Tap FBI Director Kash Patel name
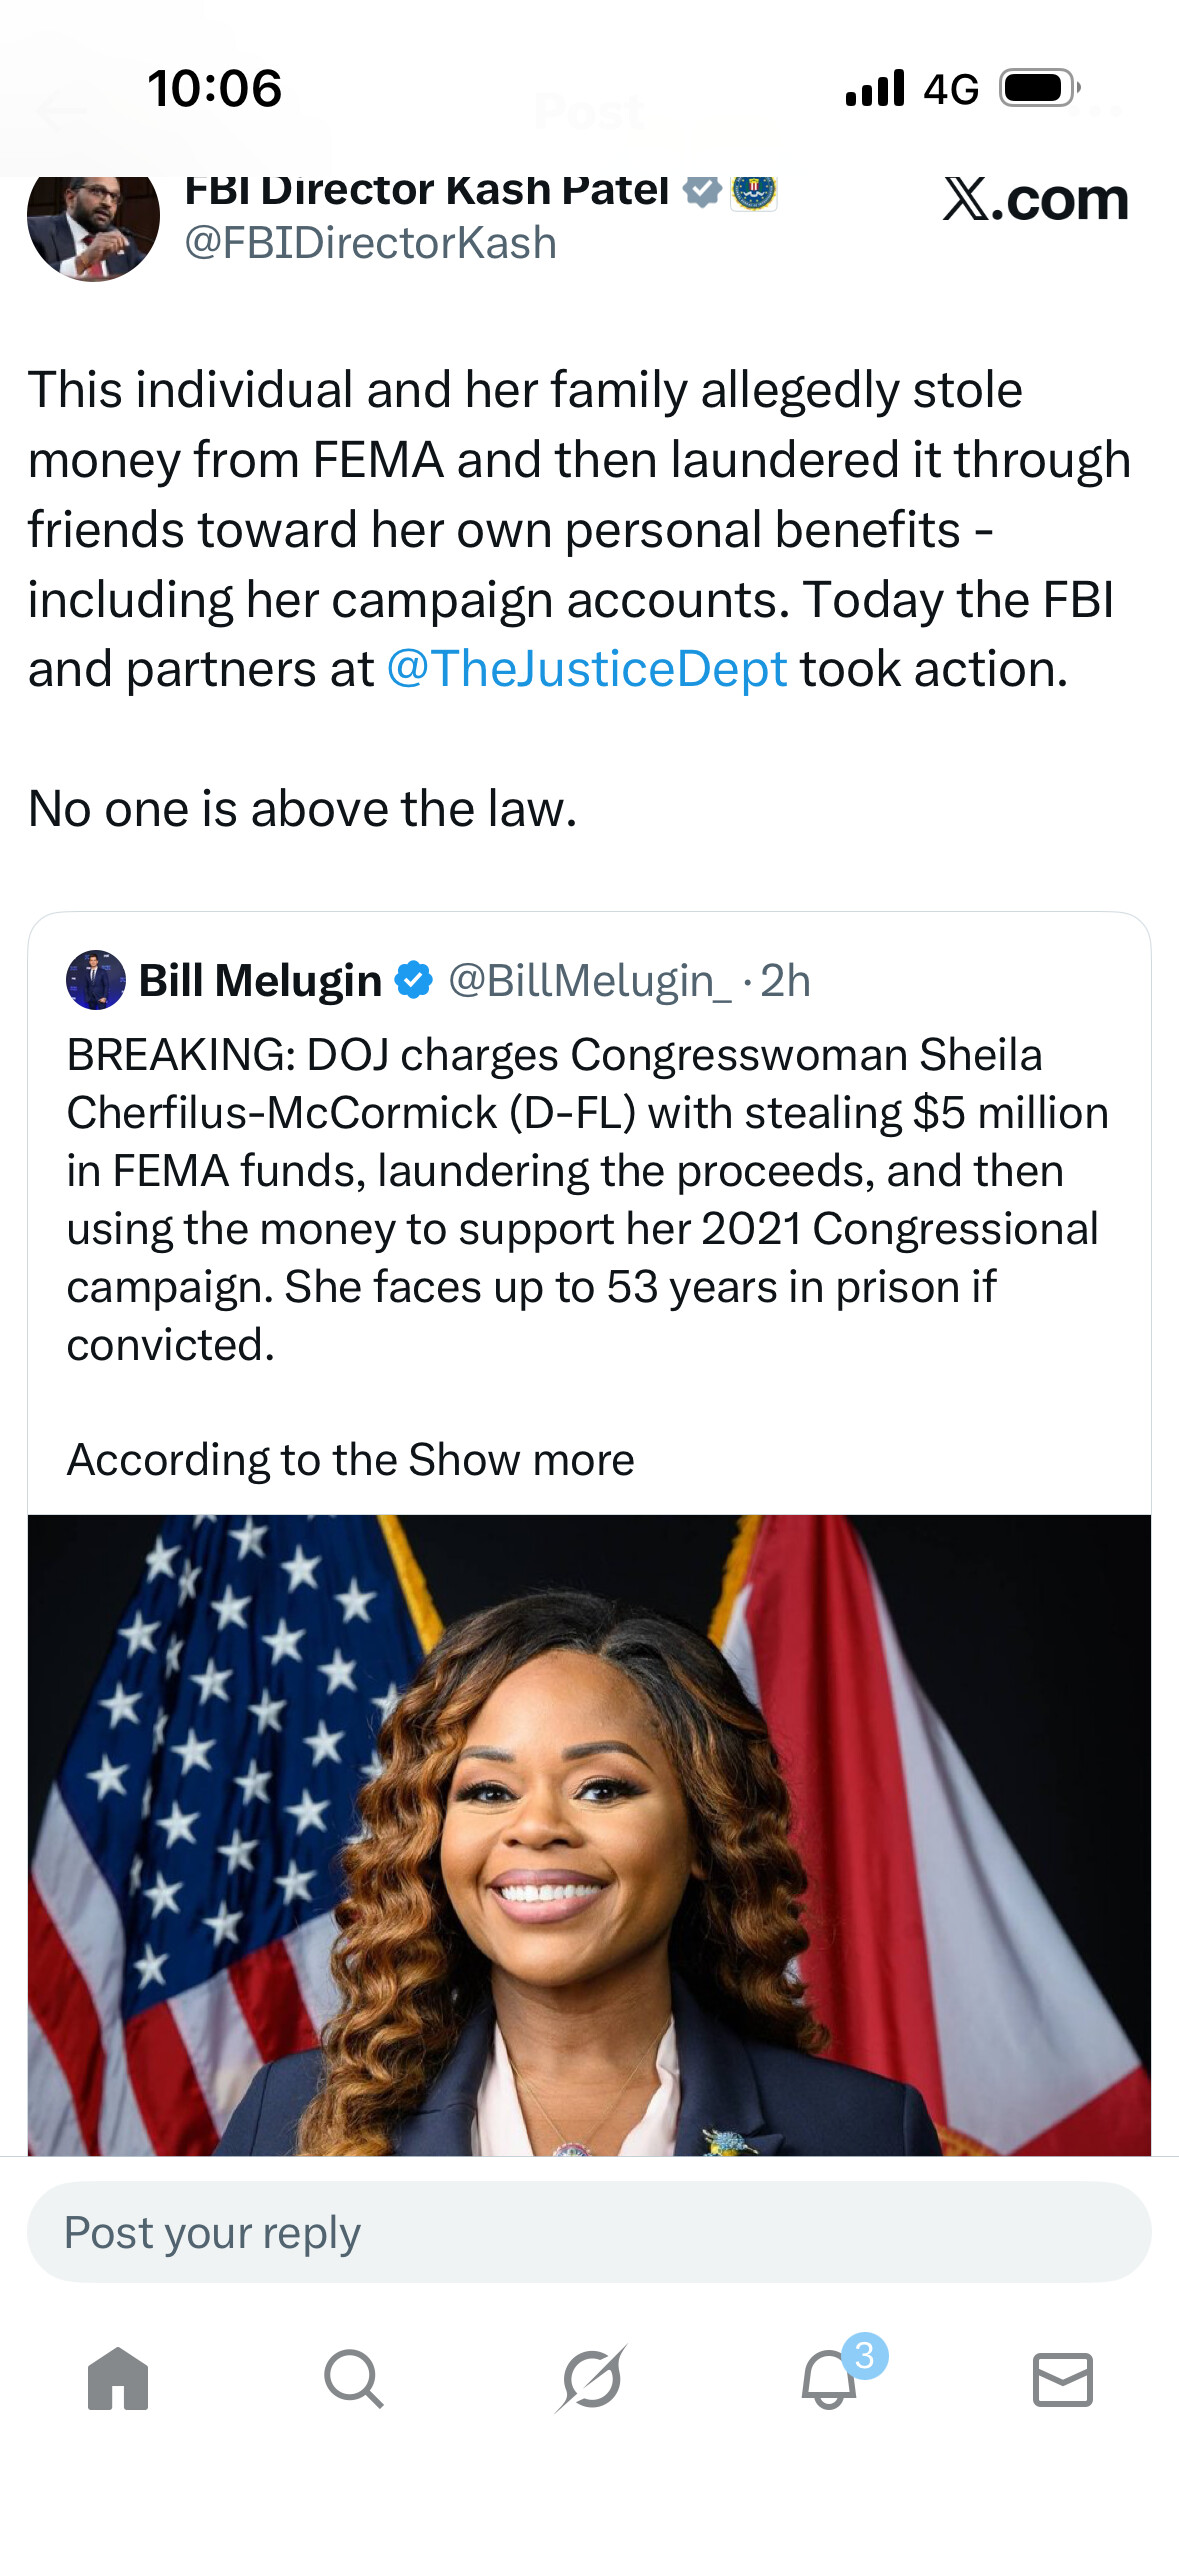The height and width of the screenshot is (2556, 1179). (427, 190)
